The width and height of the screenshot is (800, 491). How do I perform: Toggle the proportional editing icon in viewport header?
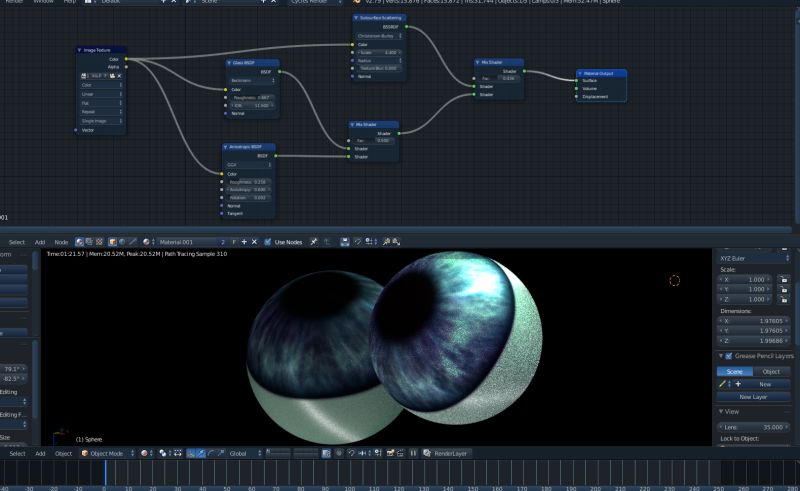[x=339, y=453]
